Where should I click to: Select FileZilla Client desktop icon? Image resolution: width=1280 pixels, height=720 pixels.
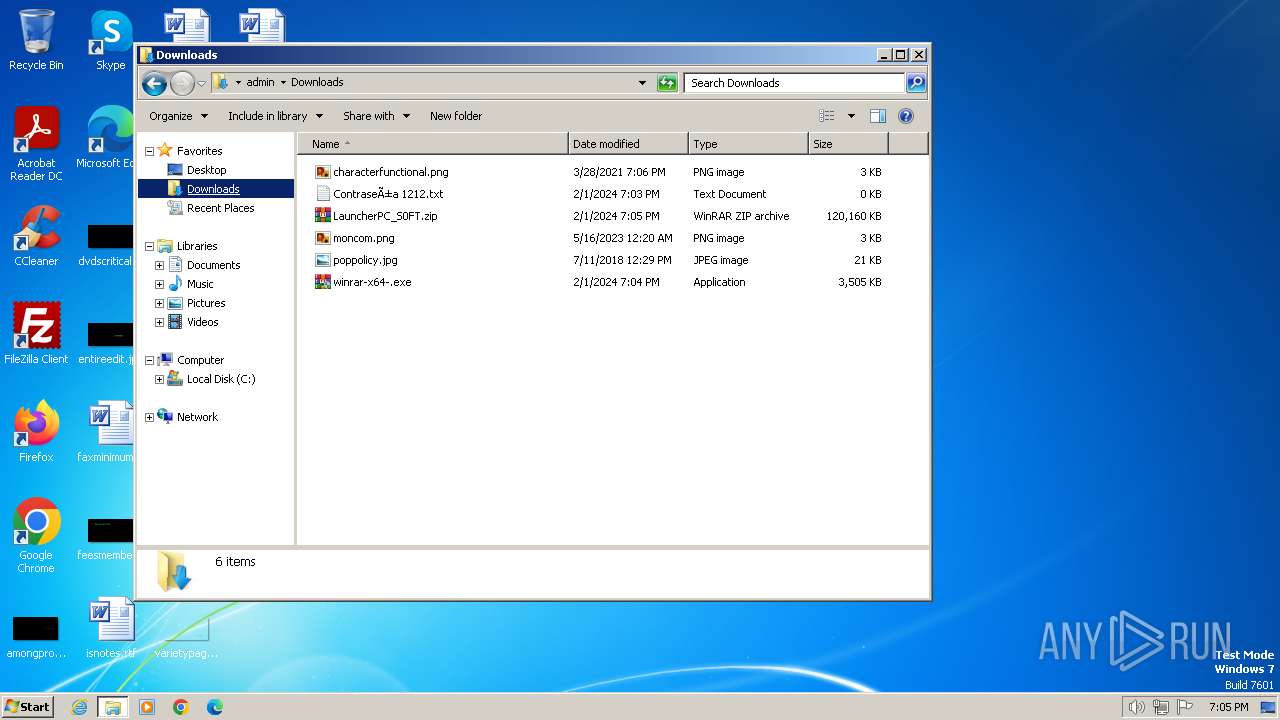click(36, 333)
